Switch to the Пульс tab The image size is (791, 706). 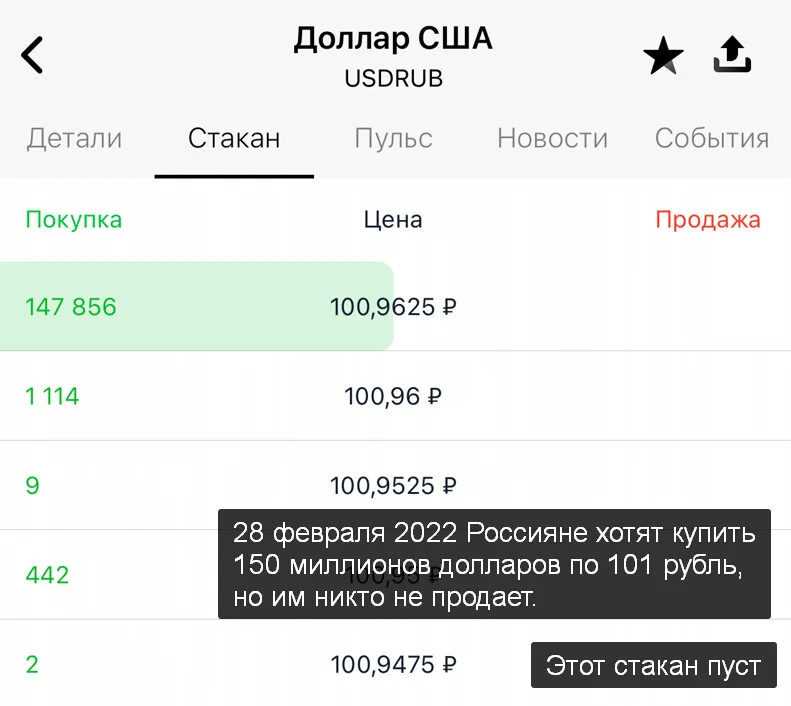point(393,138)
